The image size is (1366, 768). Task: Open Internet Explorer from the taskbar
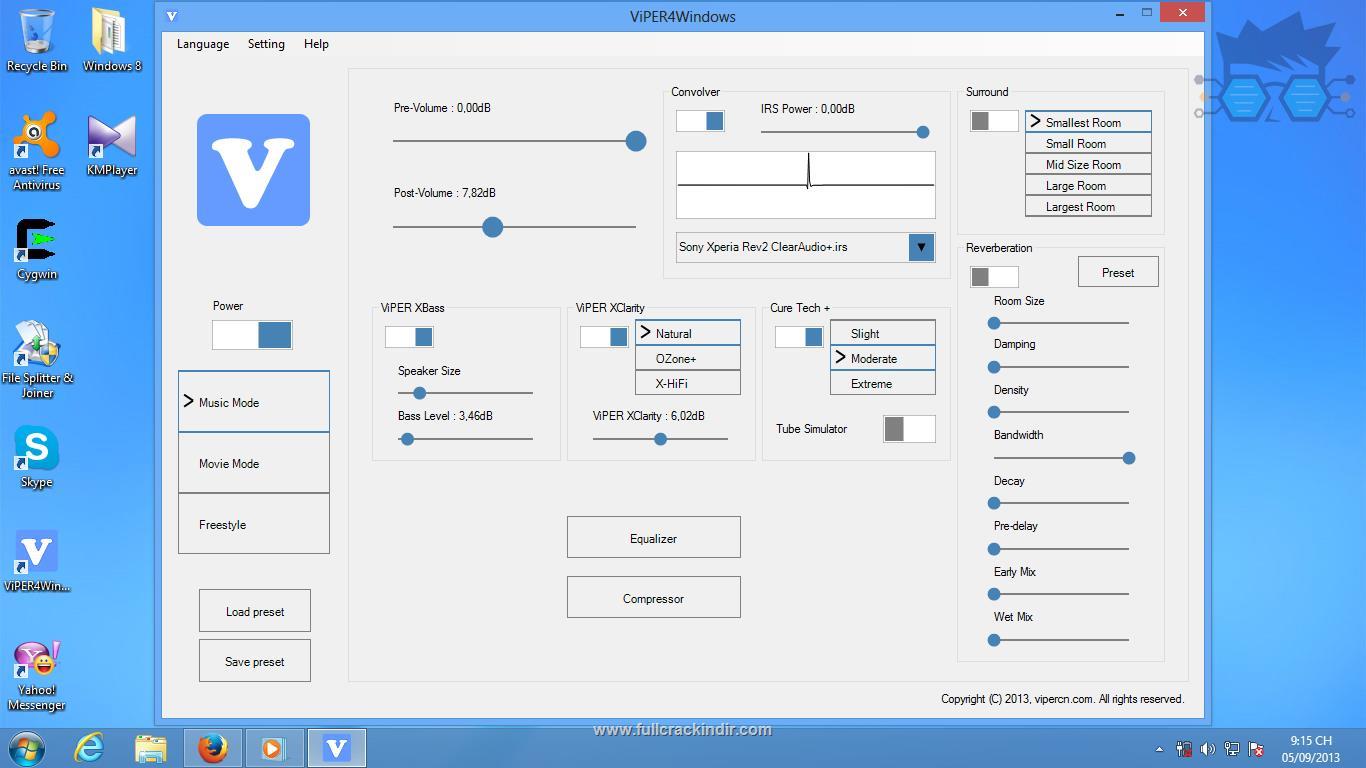(89, 748)
